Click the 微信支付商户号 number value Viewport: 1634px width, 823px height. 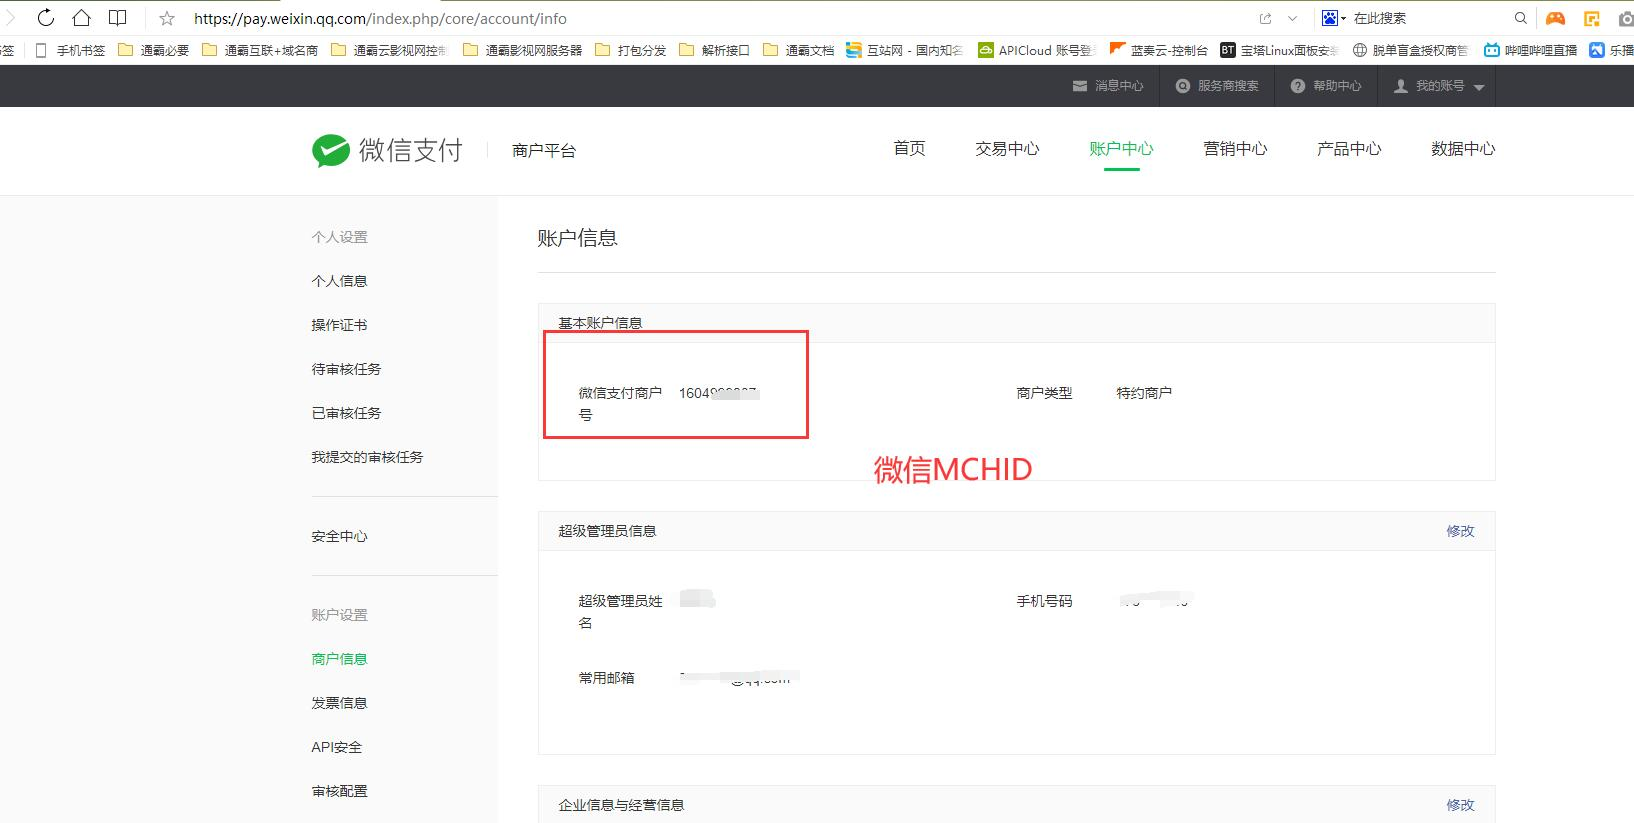719,393
